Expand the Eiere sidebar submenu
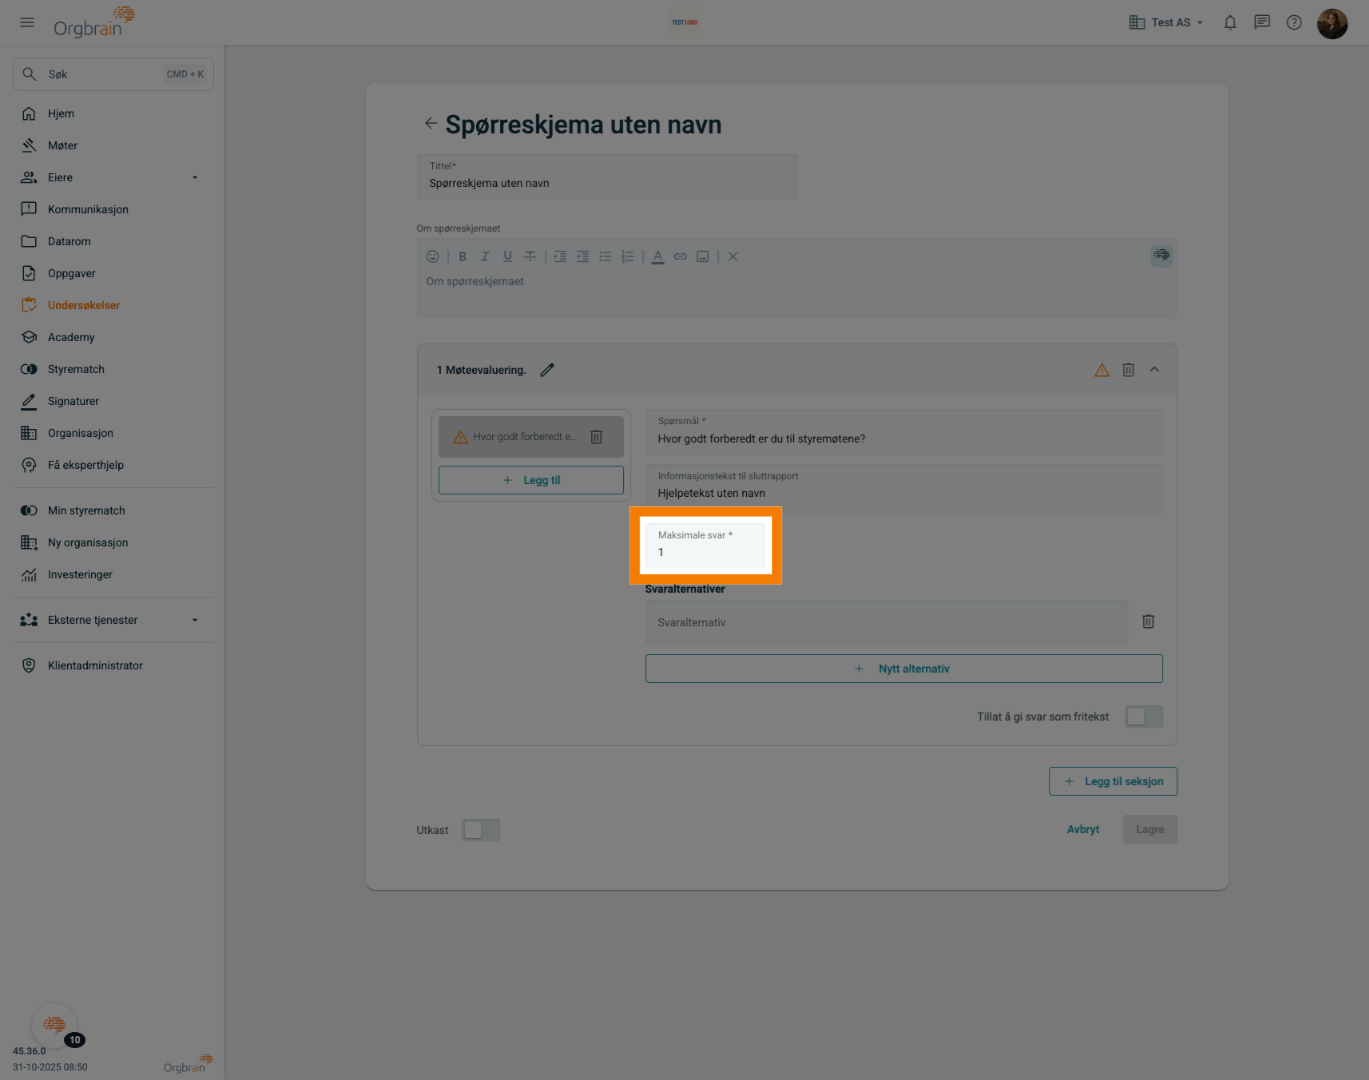 tap(194, 178)
